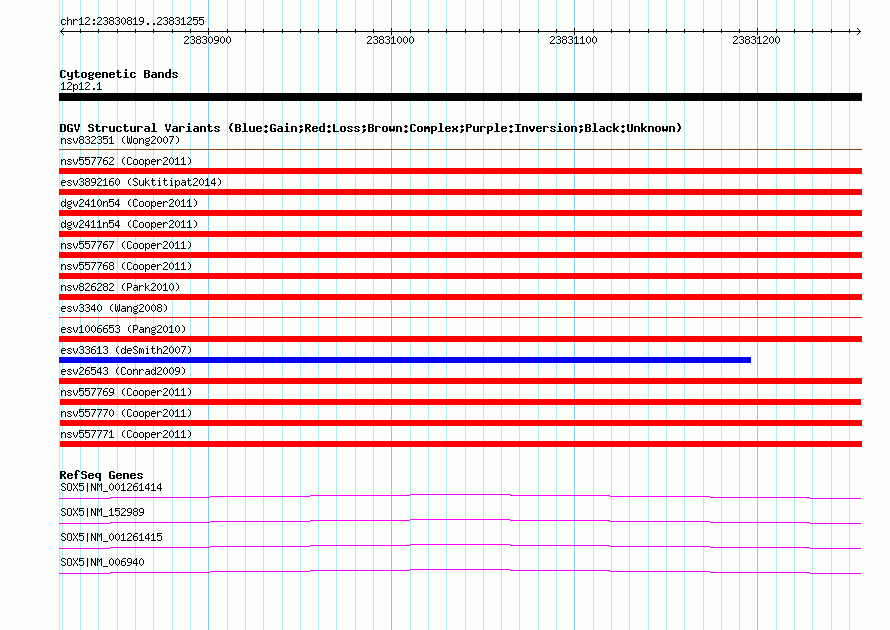Click the red bar under nsv557768

click(460, 276)
